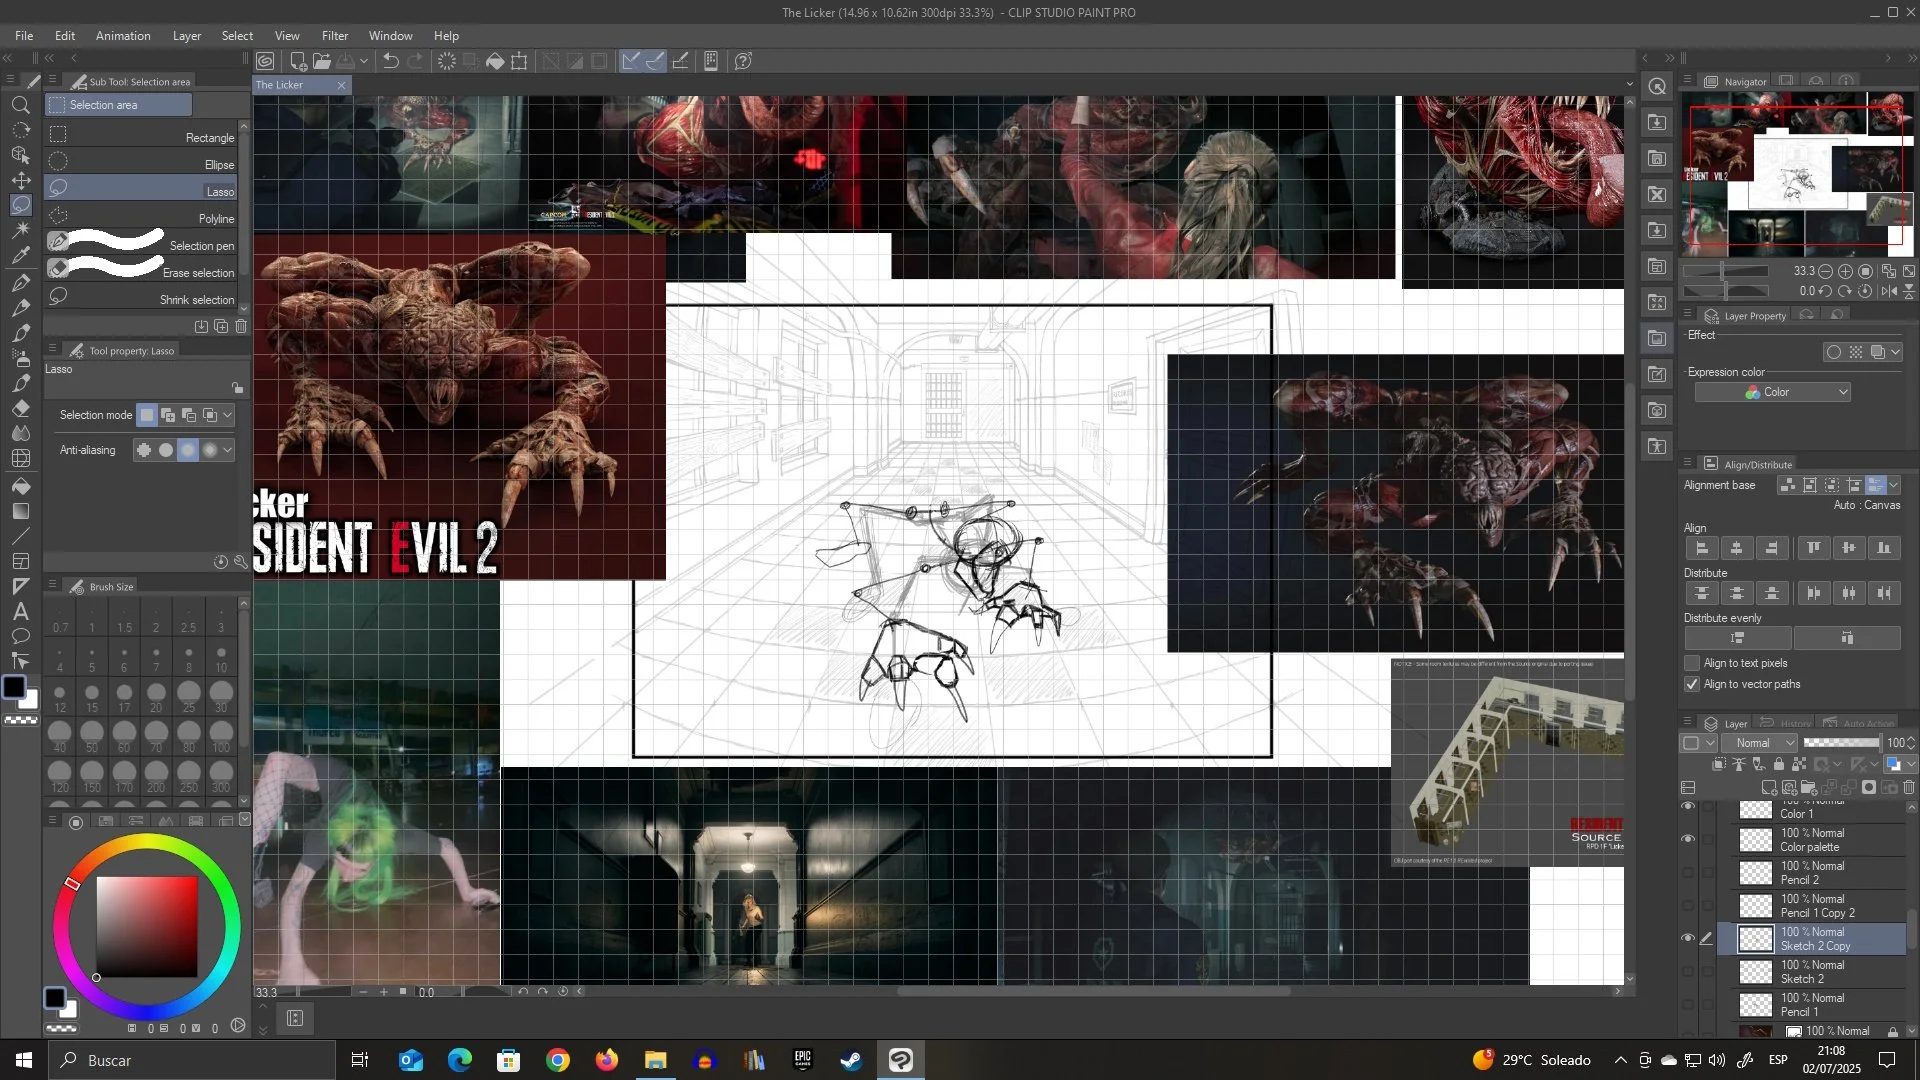Hide the Color palette layer
This screenshot has height=1080, width=1920.
[1688, 839]
